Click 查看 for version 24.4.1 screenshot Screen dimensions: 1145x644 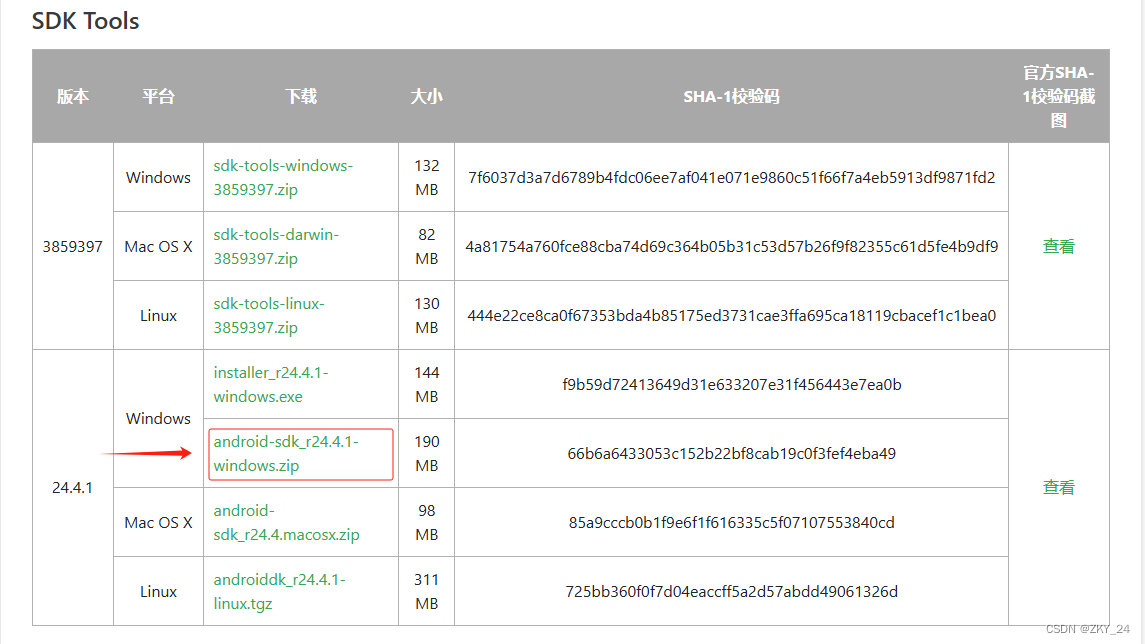1058,487
